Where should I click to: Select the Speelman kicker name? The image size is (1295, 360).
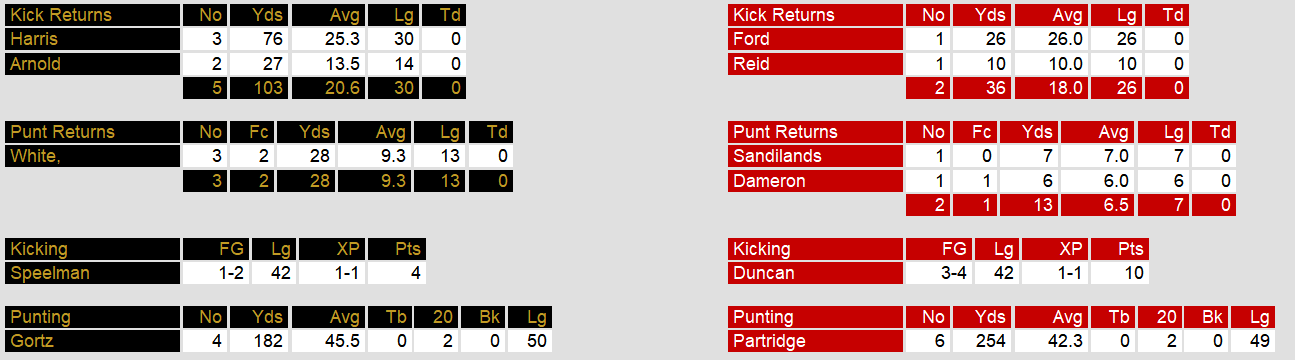[92, 274]
